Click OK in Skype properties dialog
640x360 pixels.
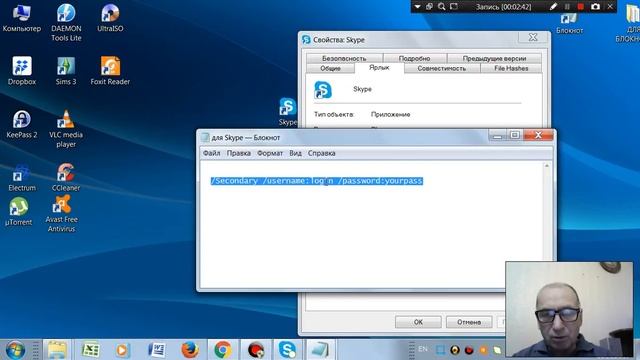point(418,322)
